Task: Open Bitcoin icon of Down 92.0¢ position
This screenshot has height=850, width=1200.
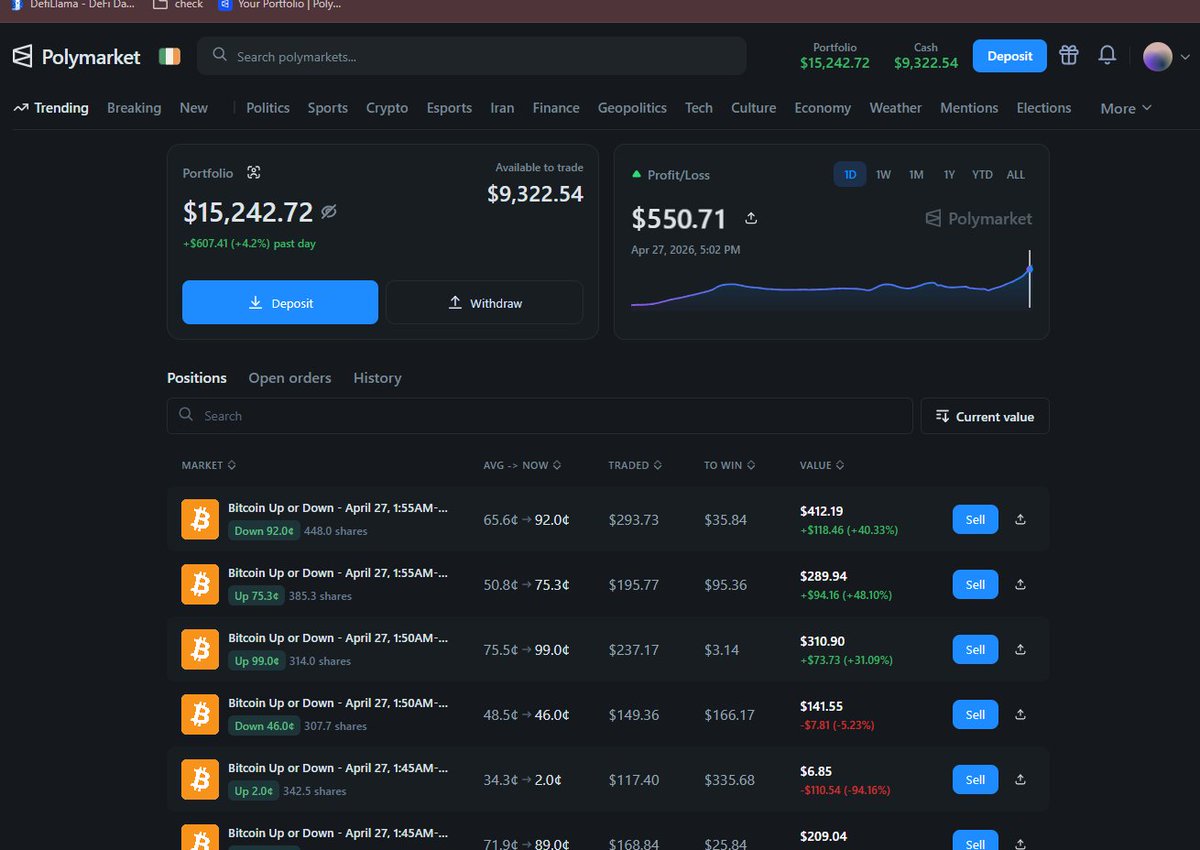Action: point(200,519)
